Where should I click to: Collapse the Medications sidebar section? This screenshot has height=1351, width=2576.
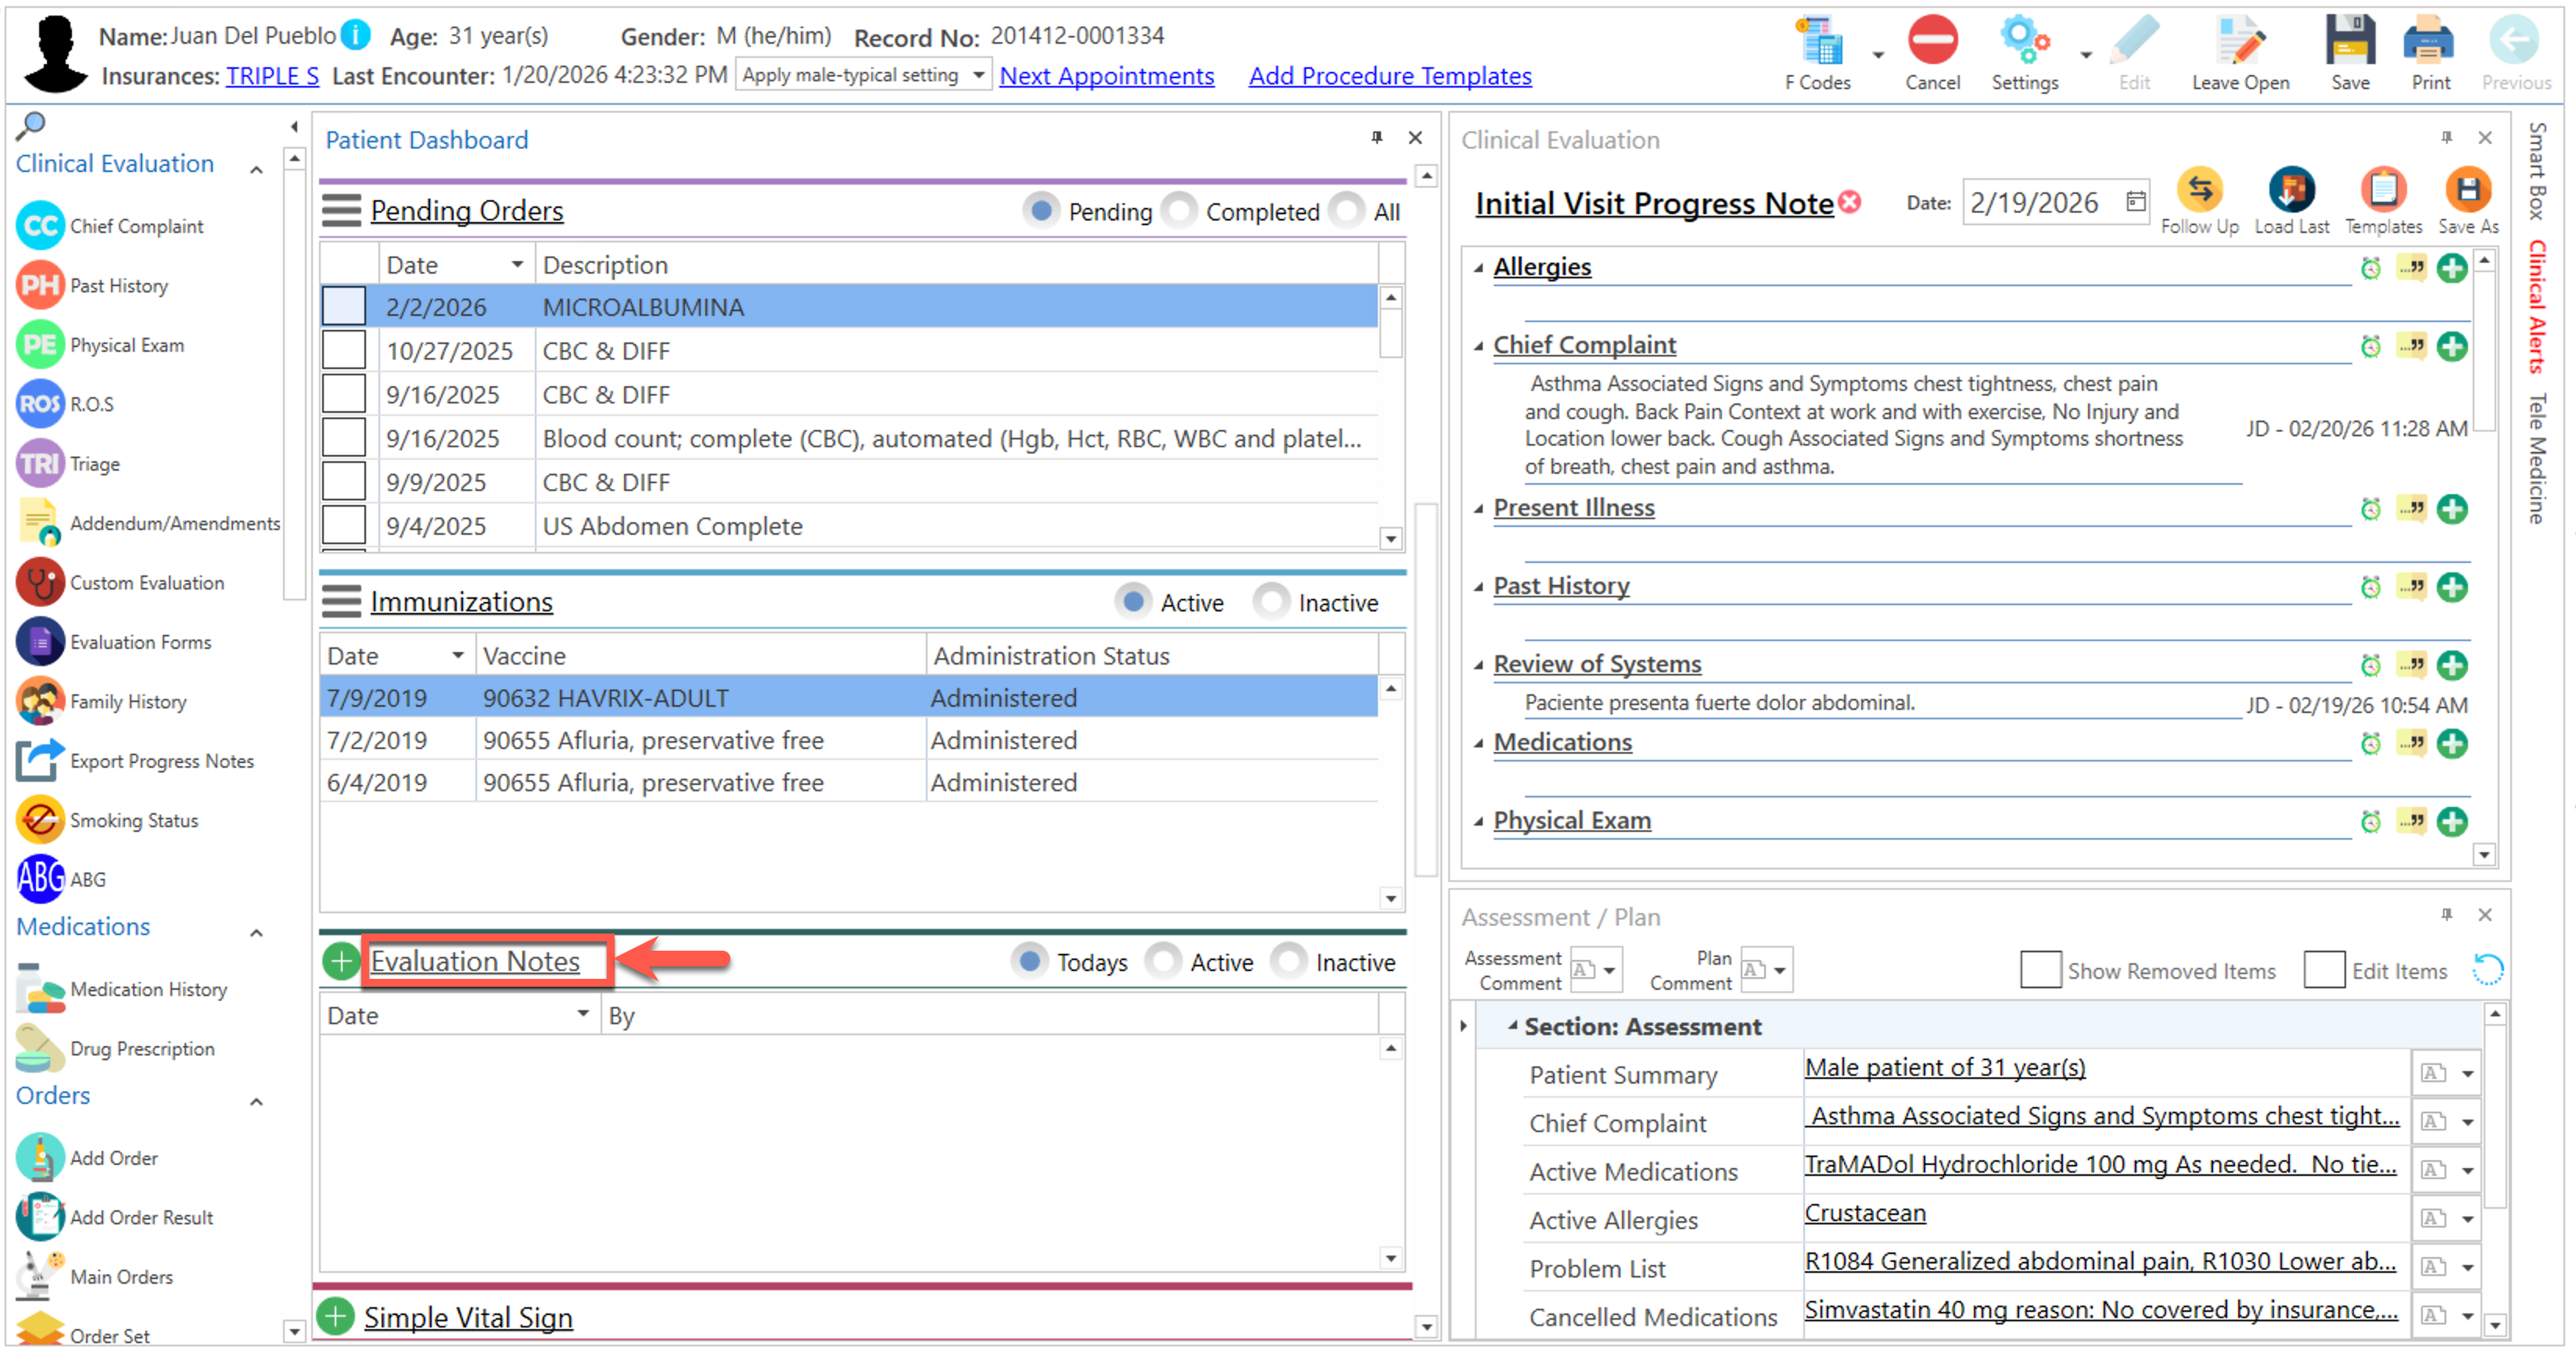pos(257,932)
